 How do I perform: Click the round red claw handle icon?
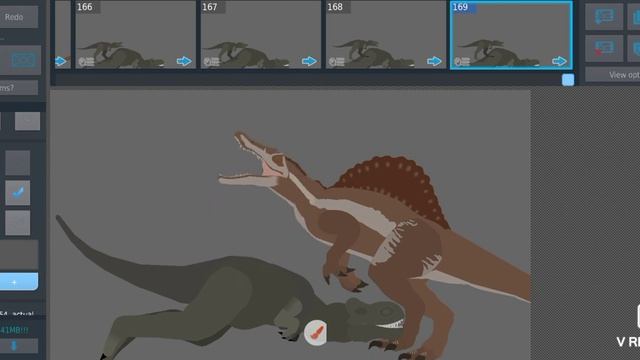point(316,332)
